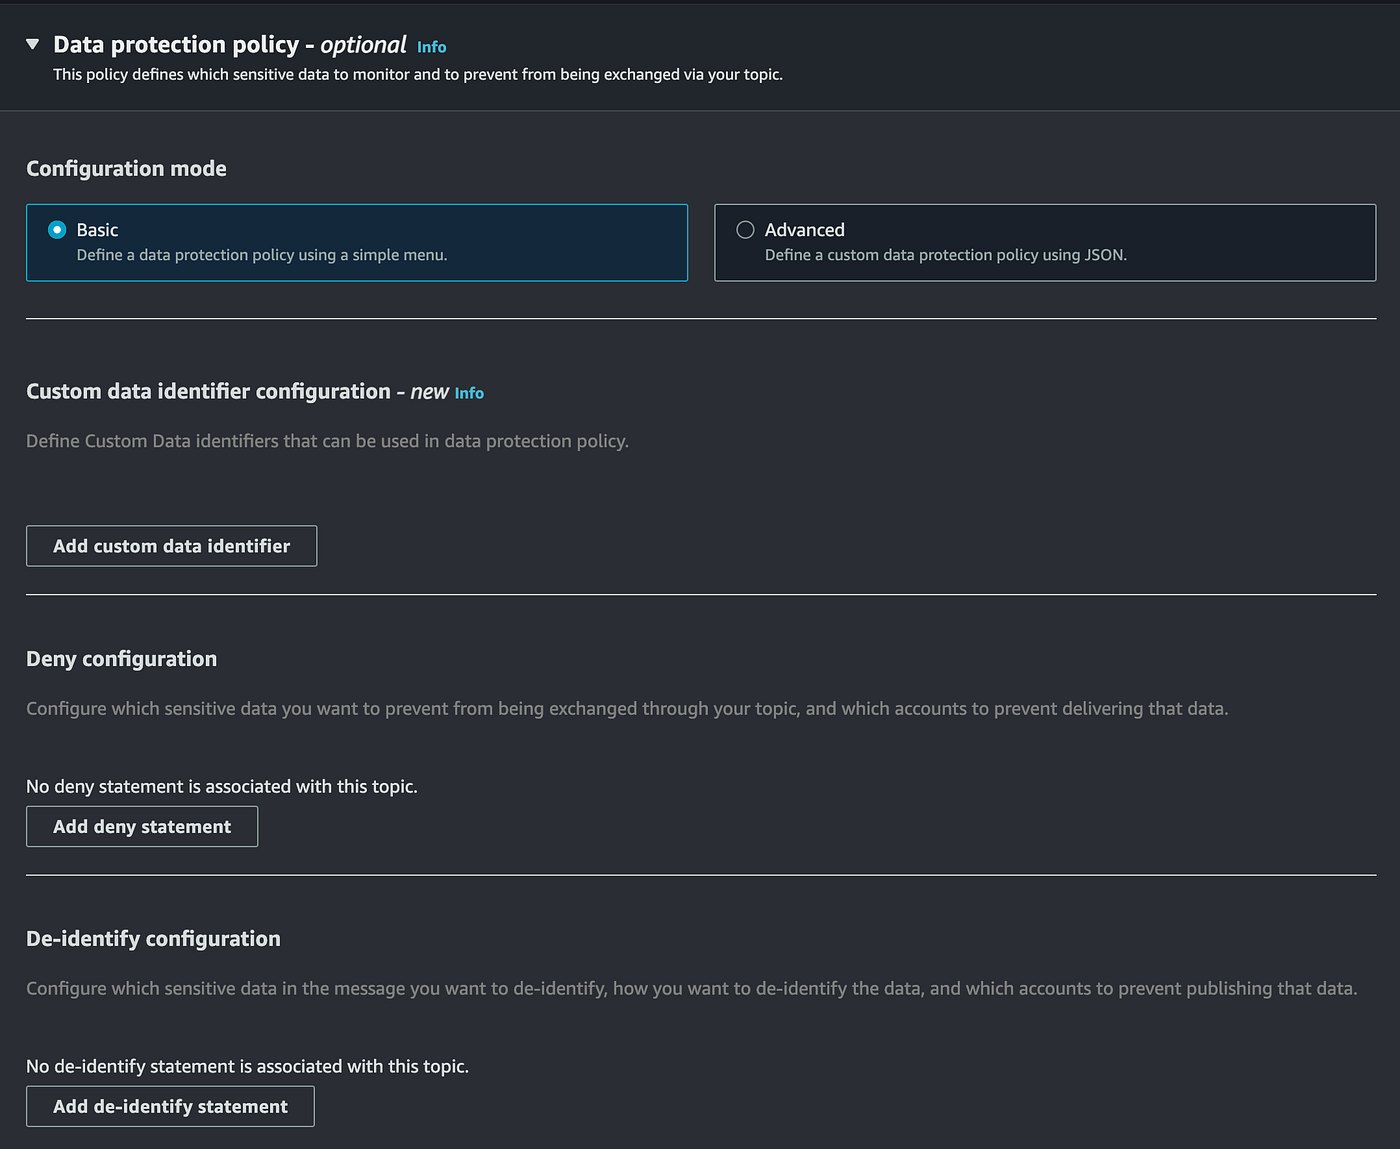This screenshot has height=1149, width=1400.
Task: Click the Configuration mode heading
Action: tap(126, 169)
